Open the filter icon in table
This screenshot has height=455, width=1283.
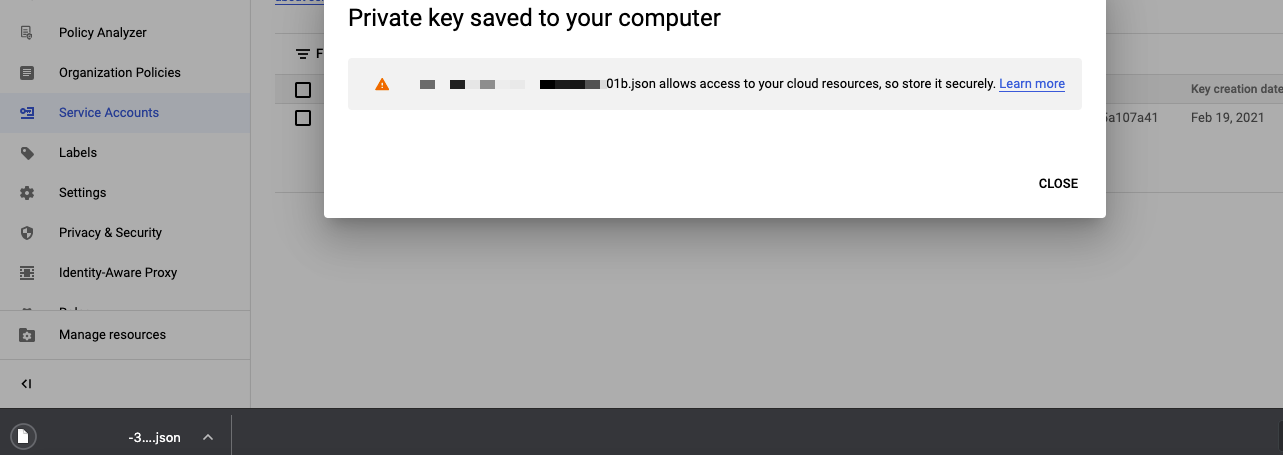303,53
